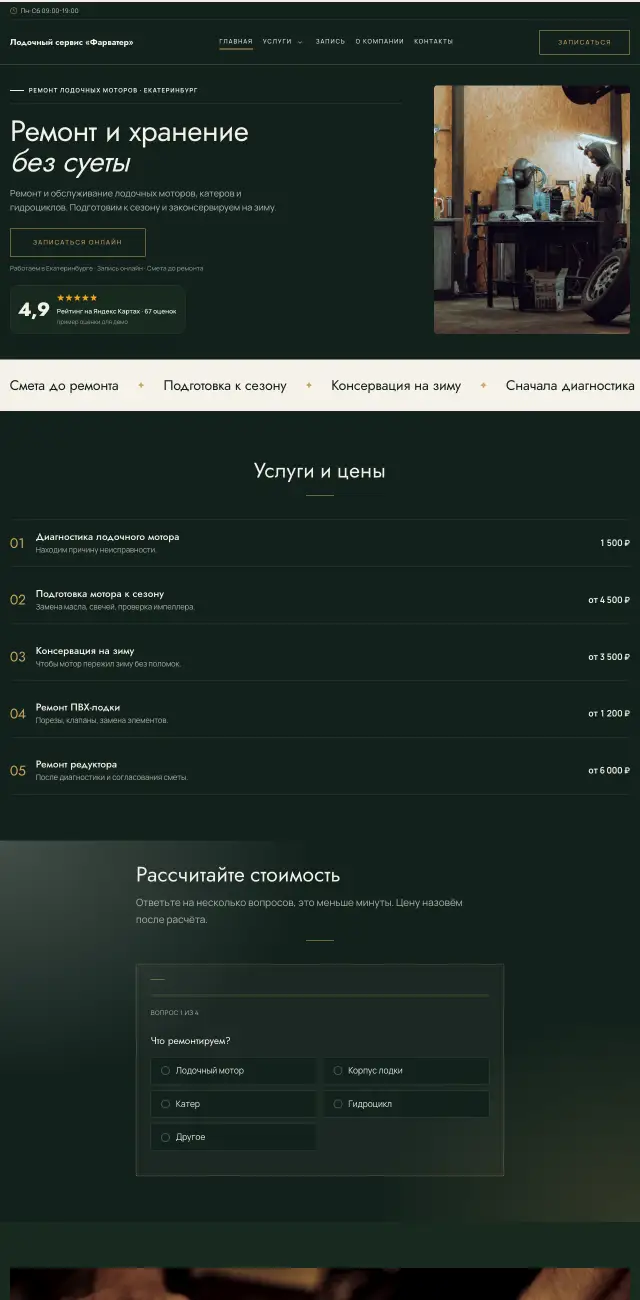Pick the Другое radio option
Screen dimensions: 640x1300
(x=233, y=1137)
